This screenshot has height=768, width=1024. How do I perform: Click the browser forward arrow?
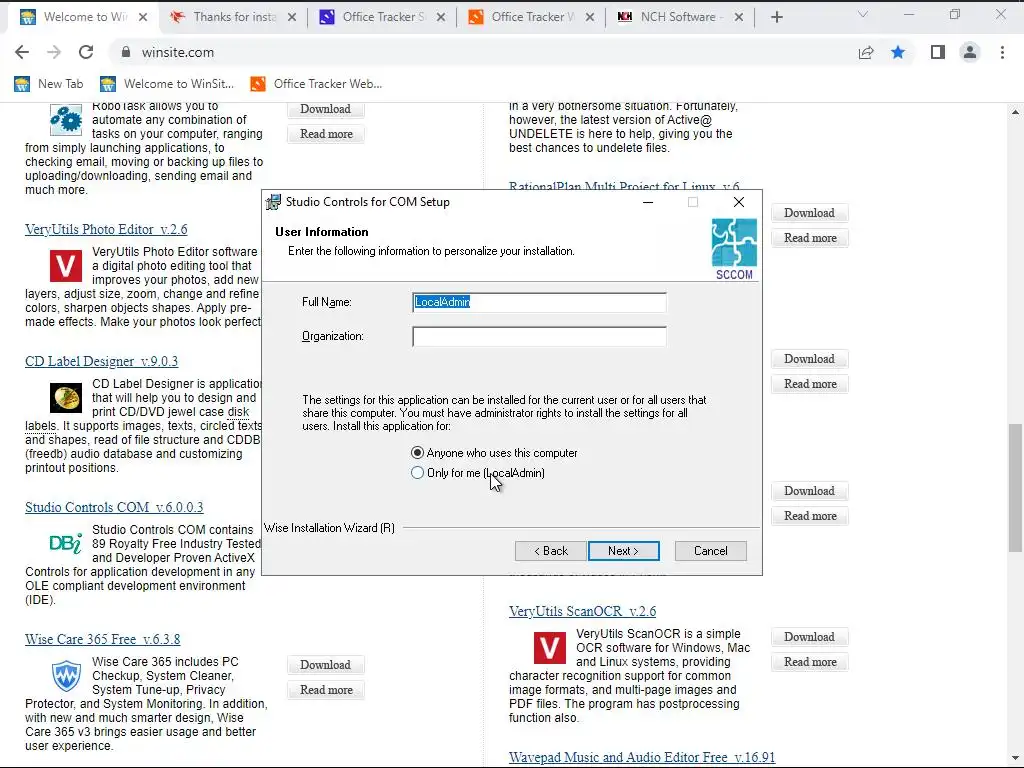click(54, 52)
